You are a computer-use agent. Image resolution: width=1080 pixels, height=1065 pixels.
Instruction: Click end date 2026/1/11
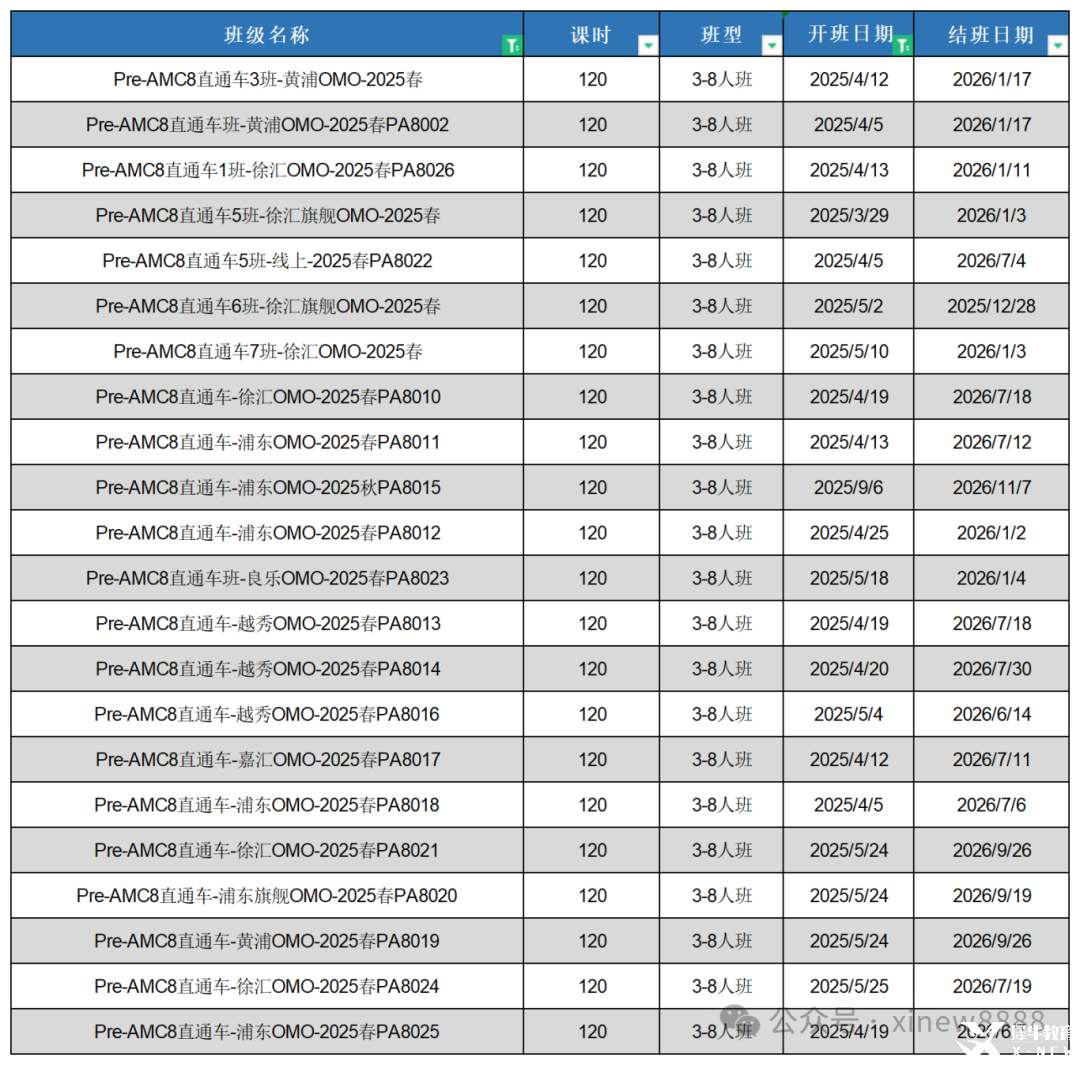tap(991, 170)
